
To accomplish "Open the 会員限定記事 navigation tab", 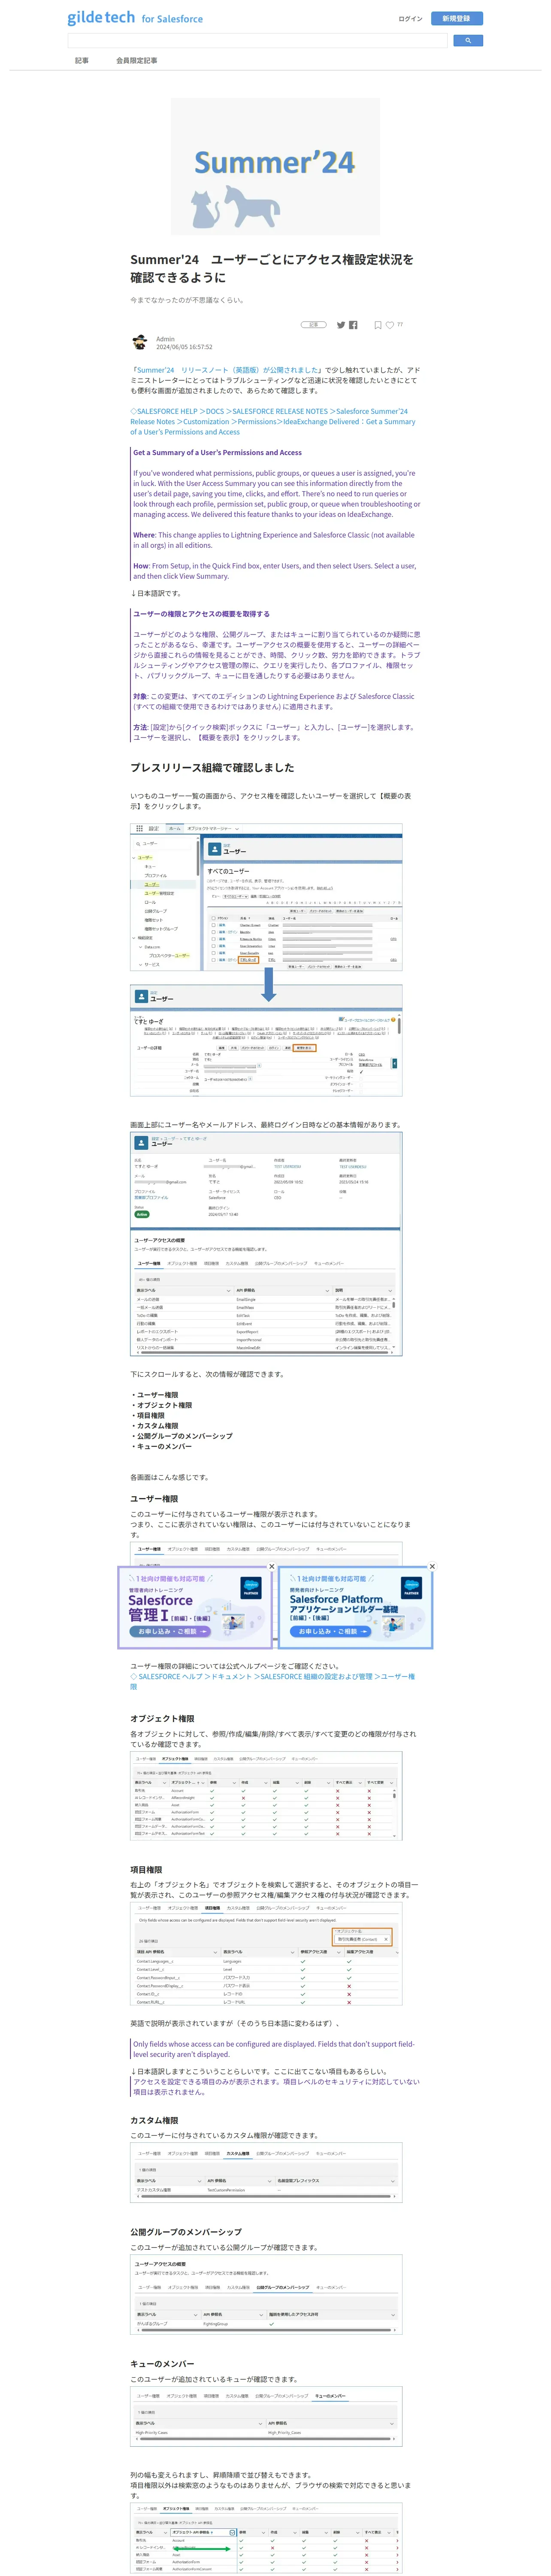I will (x=136, y=60).
